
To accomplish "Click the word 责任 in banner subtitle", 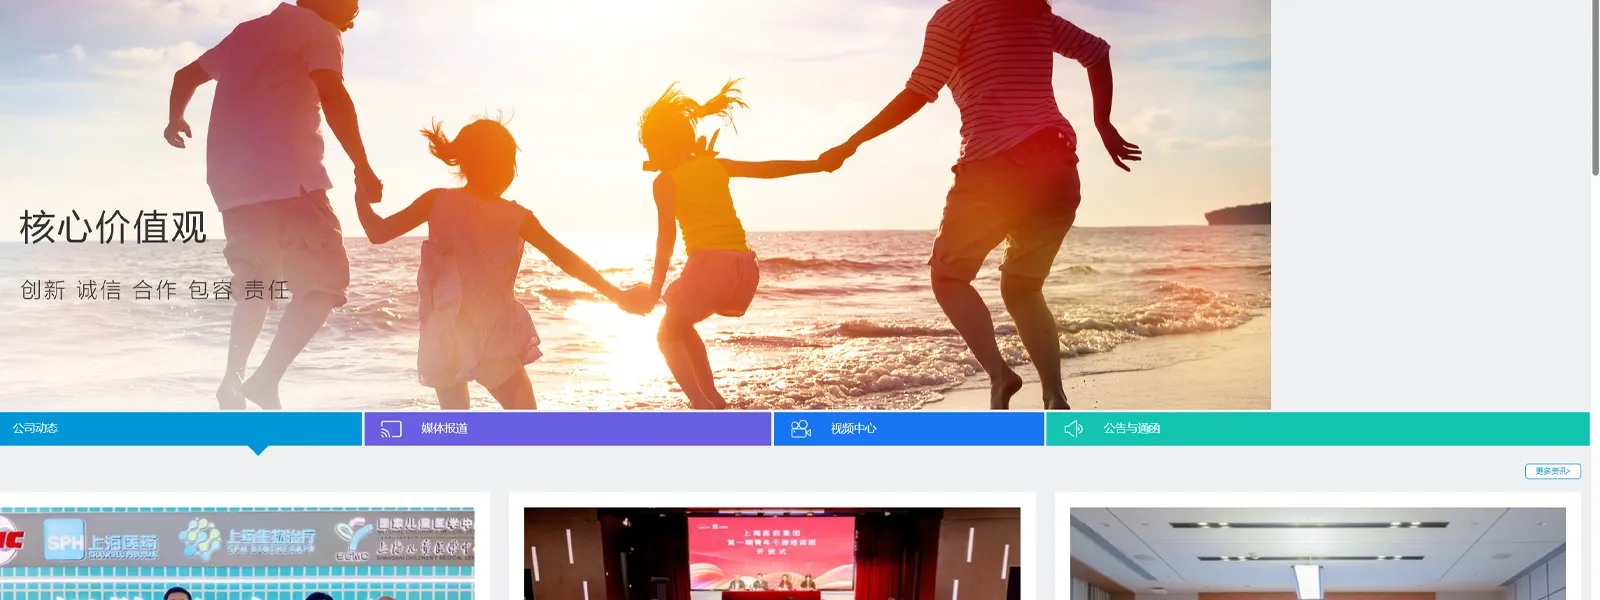I will [267, 290].
